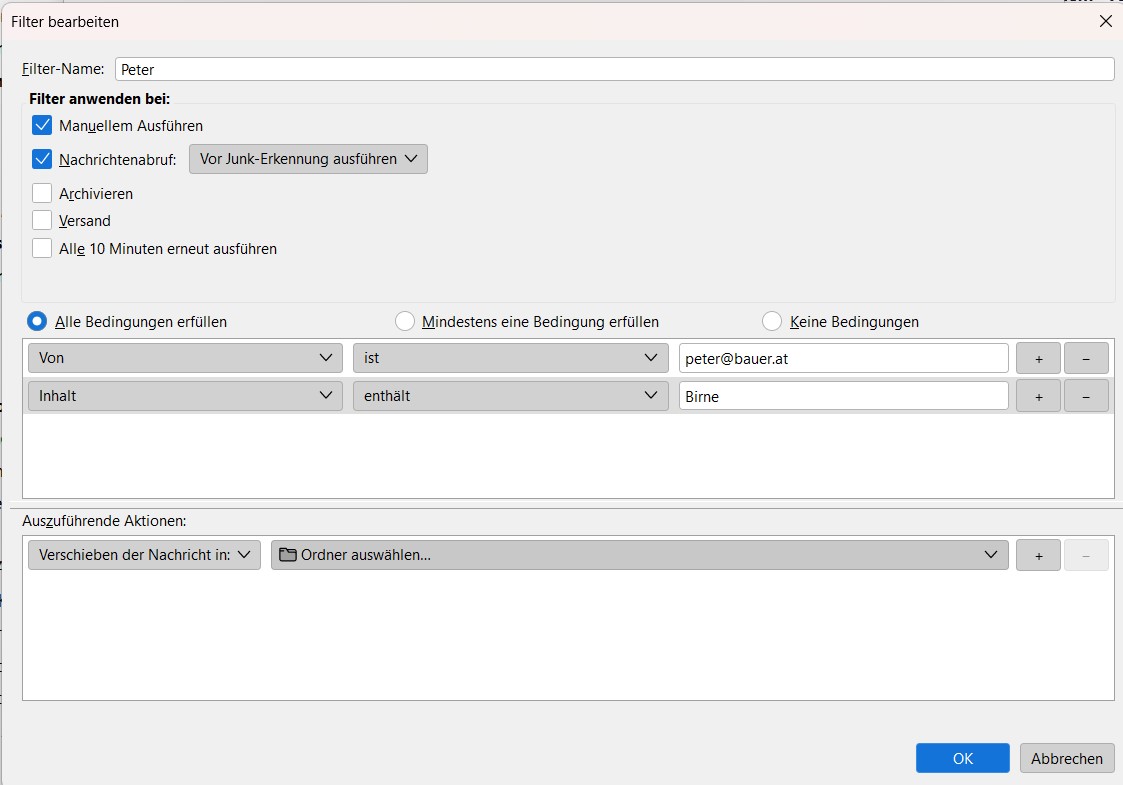
Task: Click the Filter-Name text field
Action: [x=614, y=69]
